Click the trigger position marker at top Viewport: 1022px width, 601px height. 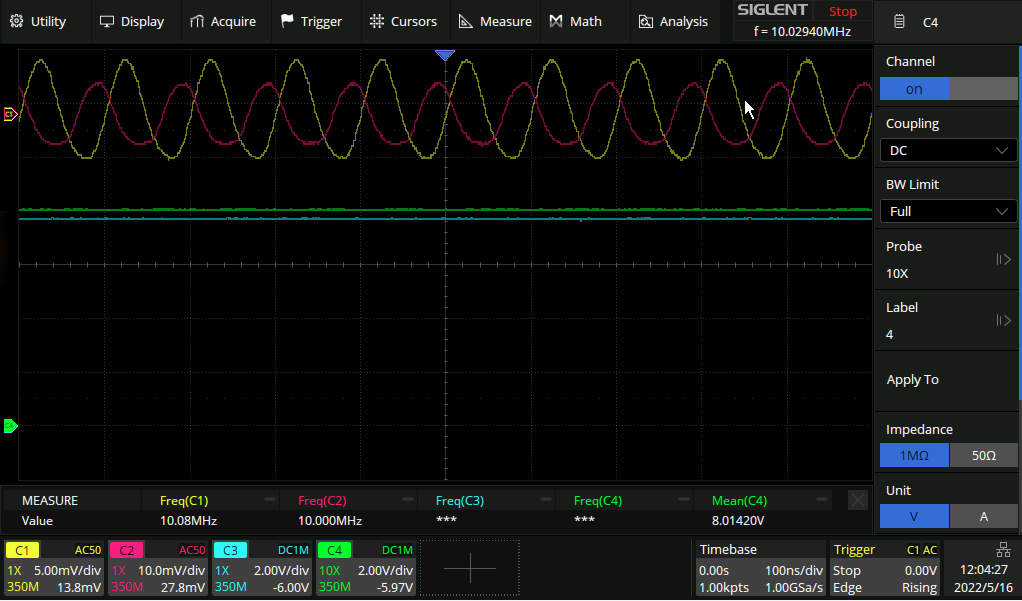pyautogui.click(x=445, y=55)
